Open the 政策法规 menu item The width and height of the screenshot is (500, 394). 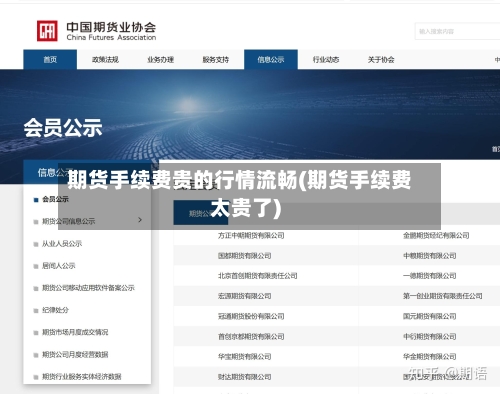(x=105, y=60)
